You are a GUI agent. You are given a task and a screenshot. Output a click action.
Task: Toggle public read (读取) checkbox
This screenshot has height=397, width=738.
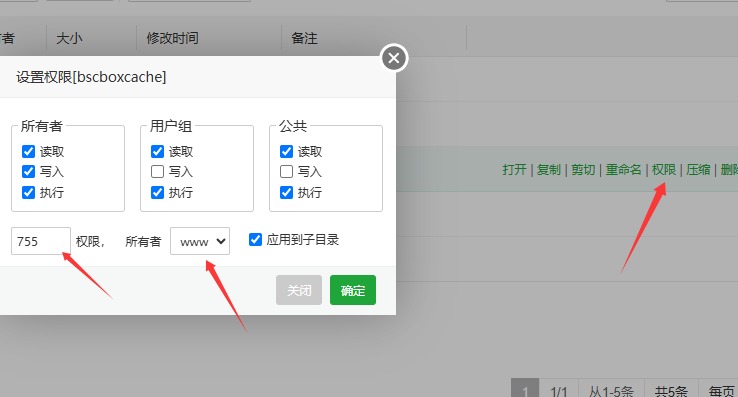coord(286,151)
